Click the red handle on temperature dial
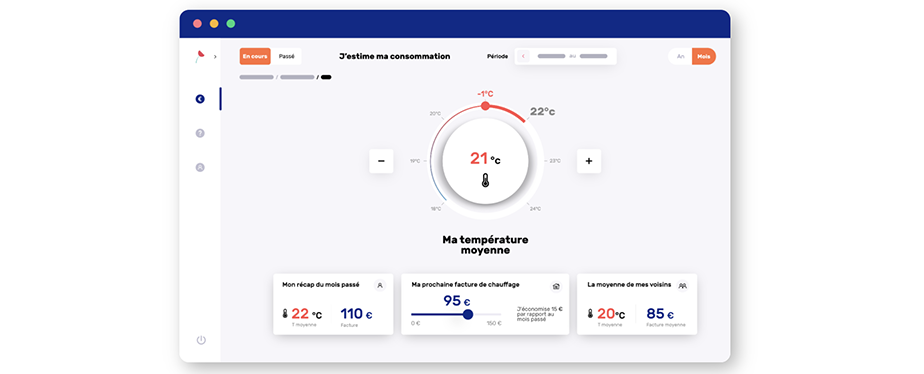Screen dimensions: 924x374 tap(485, 106)
